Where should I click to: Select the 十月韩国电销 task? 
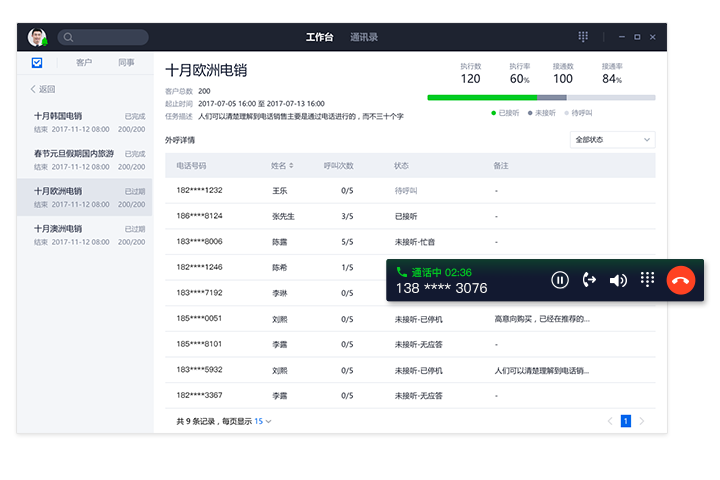[85, 122]
